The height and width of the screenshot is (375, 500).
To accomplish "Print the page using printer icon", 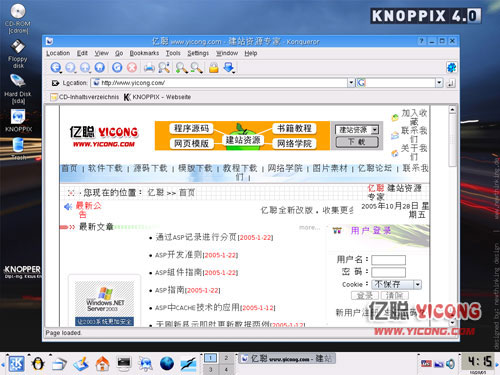I will tap(149, 68).
